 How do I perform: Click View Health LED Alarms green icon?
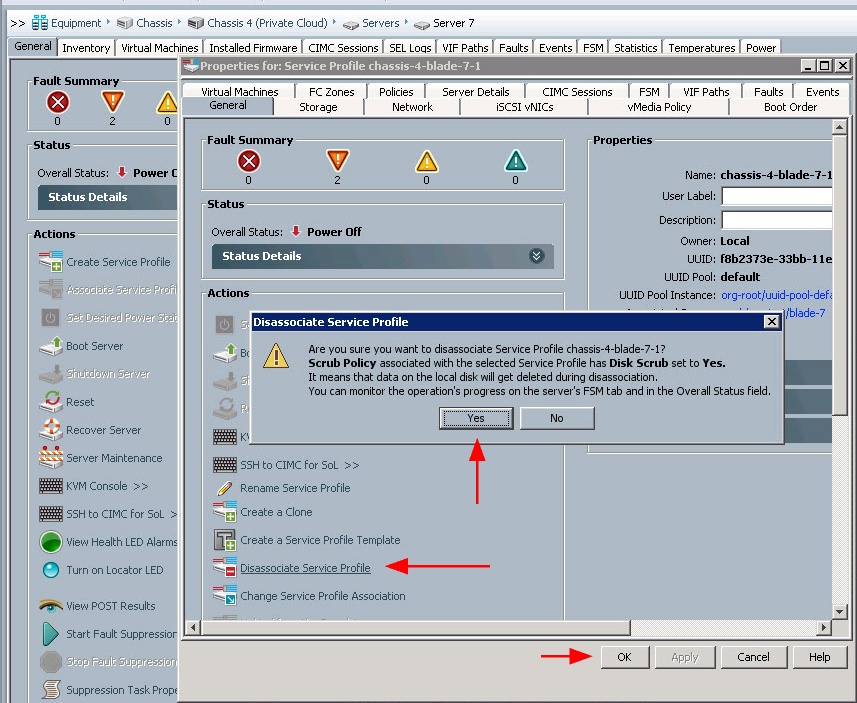pyautogui.click(x=51, y=542)
